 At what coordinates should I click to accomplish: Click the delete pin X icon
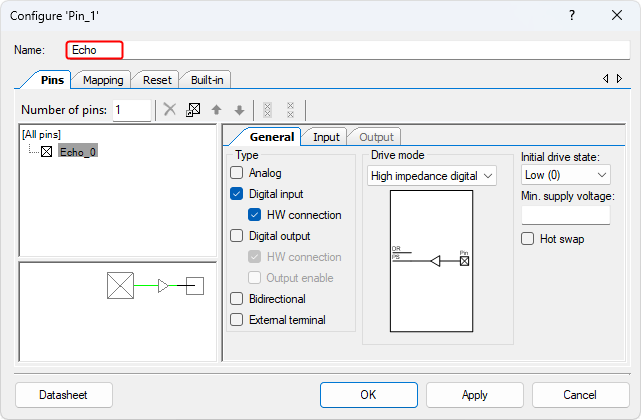[170, 110]
